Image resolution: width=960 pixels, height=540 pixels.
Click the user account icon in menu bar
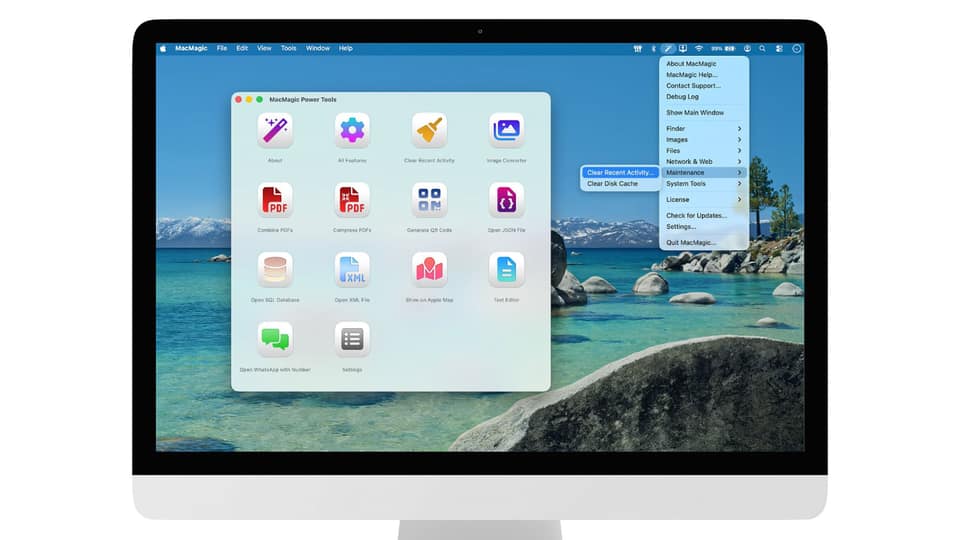(747, 48)
